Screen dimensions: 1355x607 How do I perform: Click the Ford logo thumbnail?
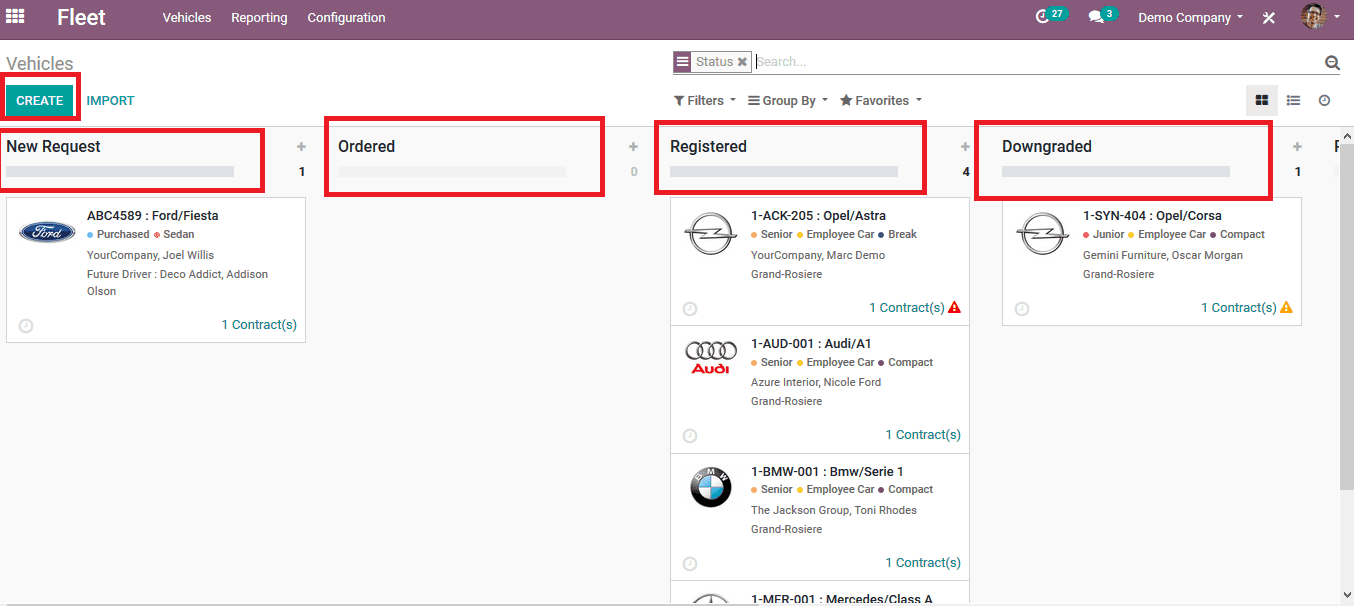47,232
